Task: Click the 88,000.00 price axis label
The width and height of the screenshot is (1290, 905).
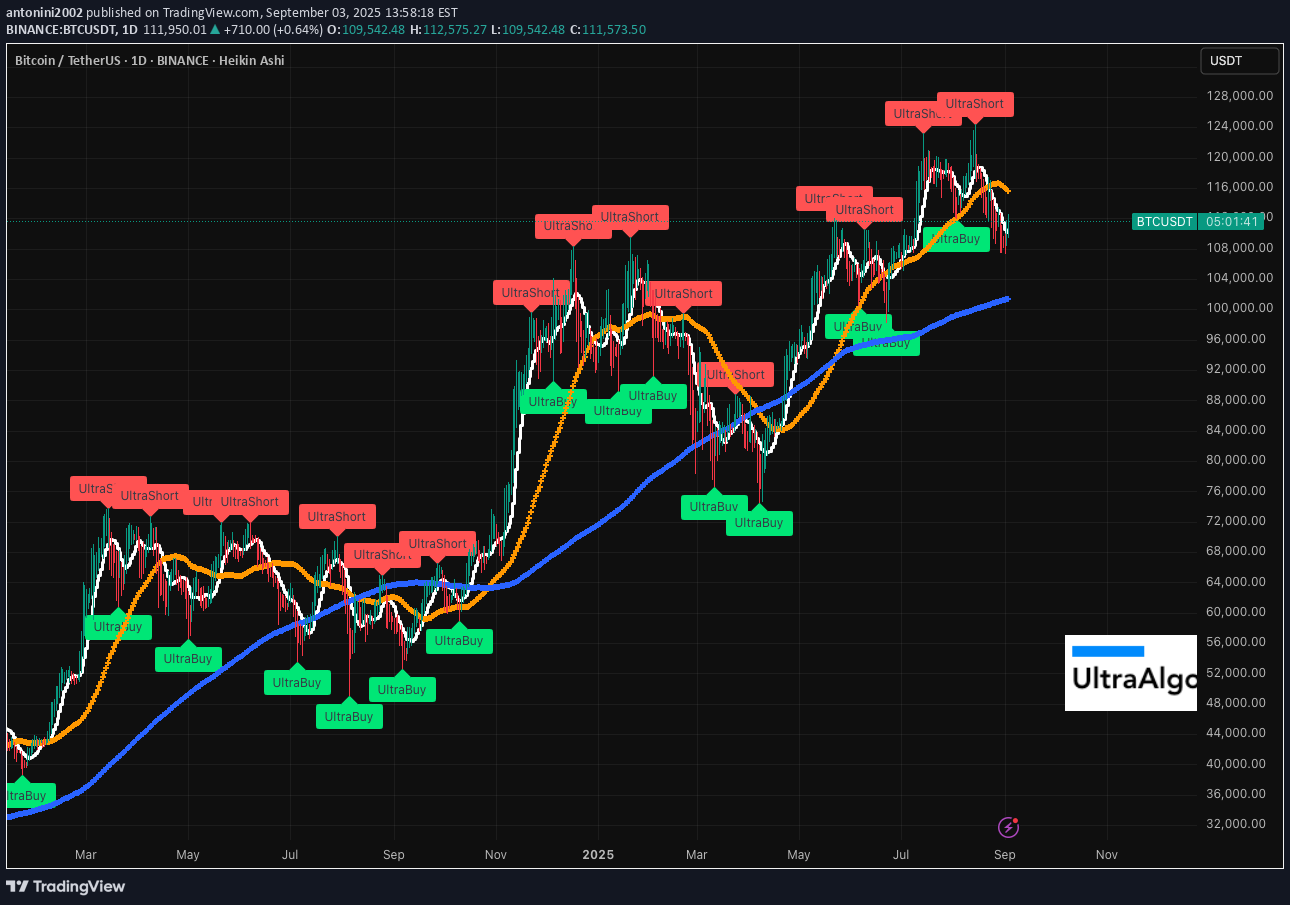Action: coord(1238,400)
